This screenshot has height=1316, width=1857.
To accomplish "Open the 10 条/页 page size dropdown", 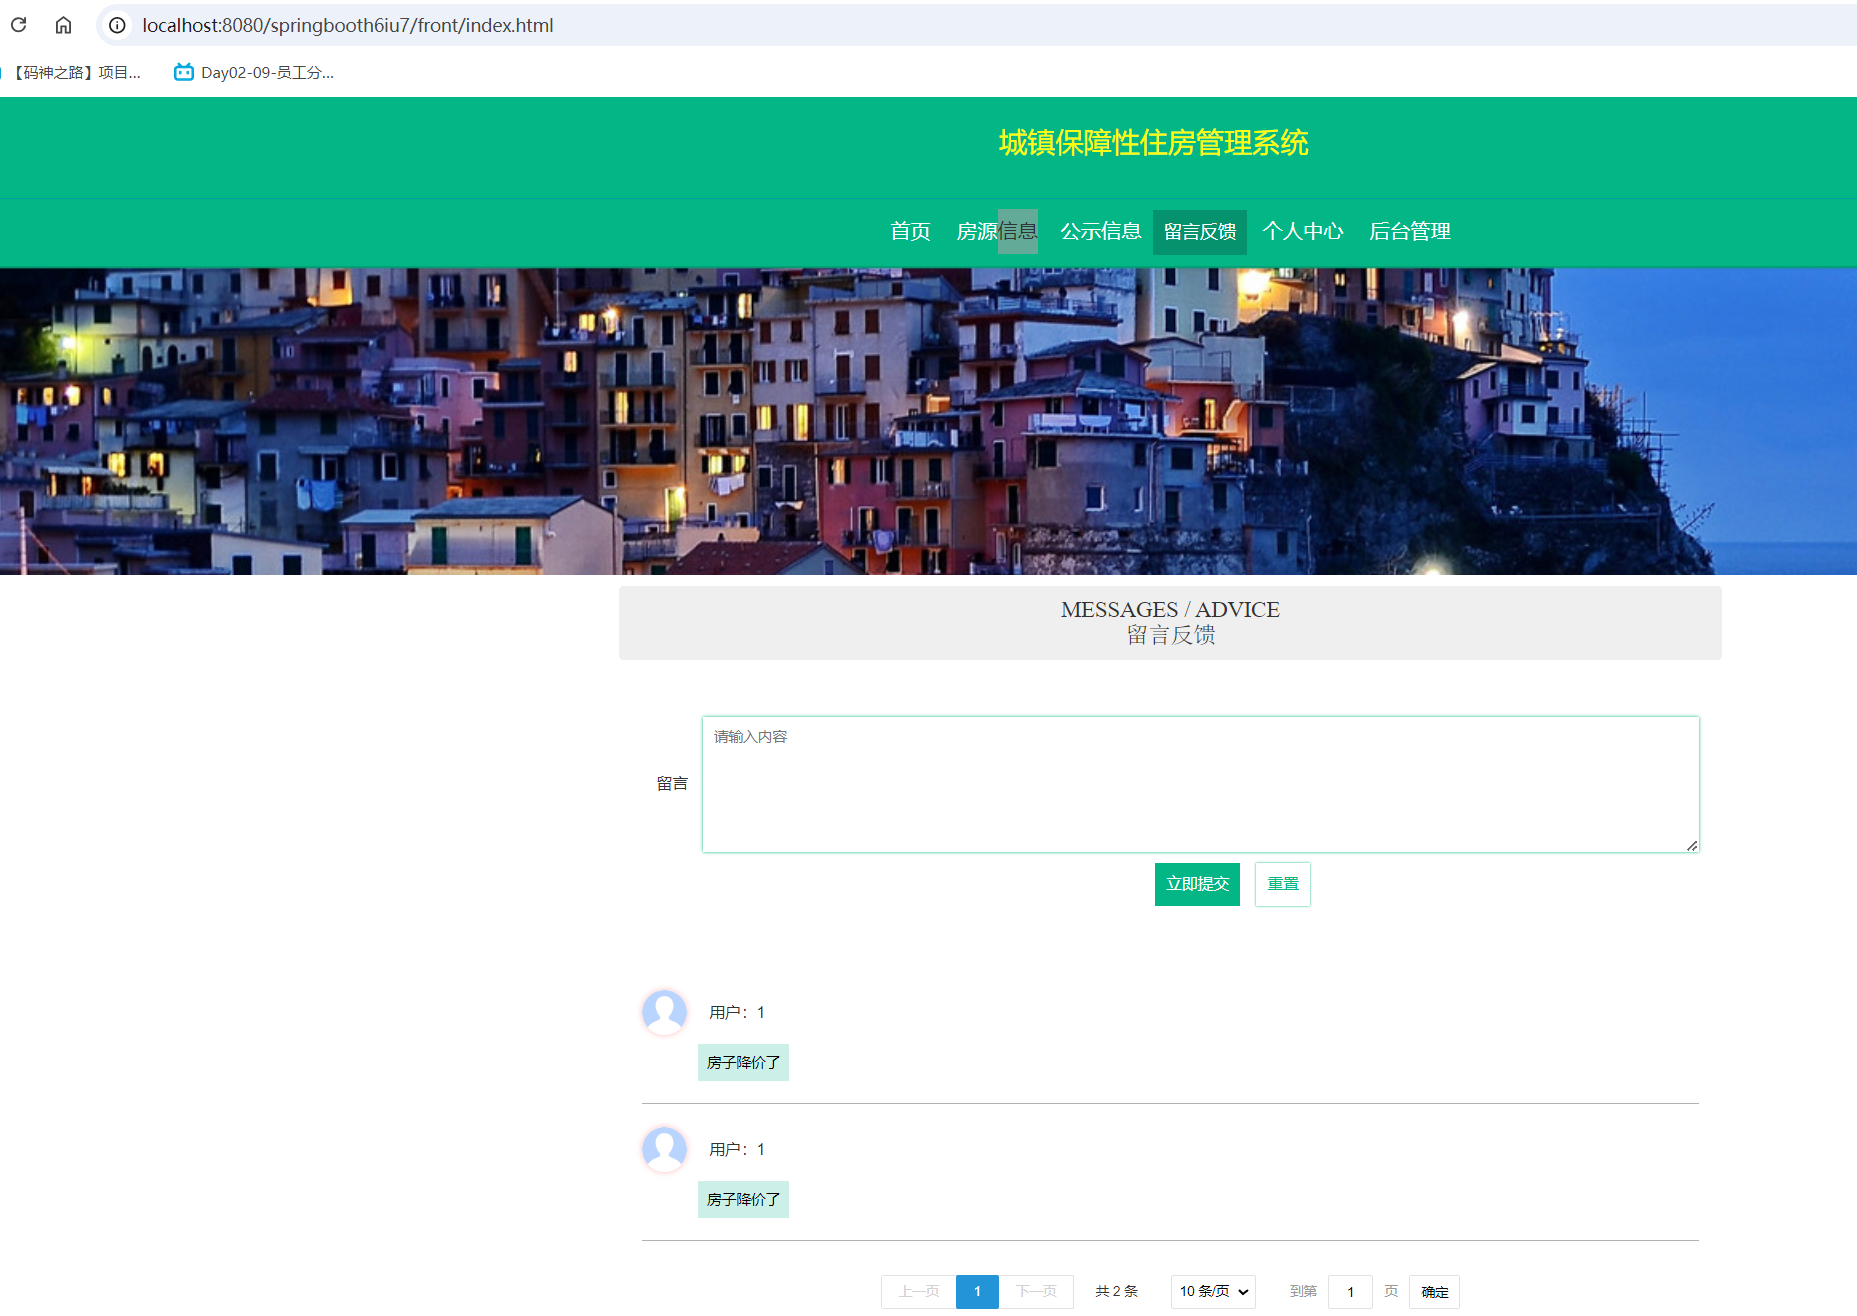I will [x=1213, y=1291].
